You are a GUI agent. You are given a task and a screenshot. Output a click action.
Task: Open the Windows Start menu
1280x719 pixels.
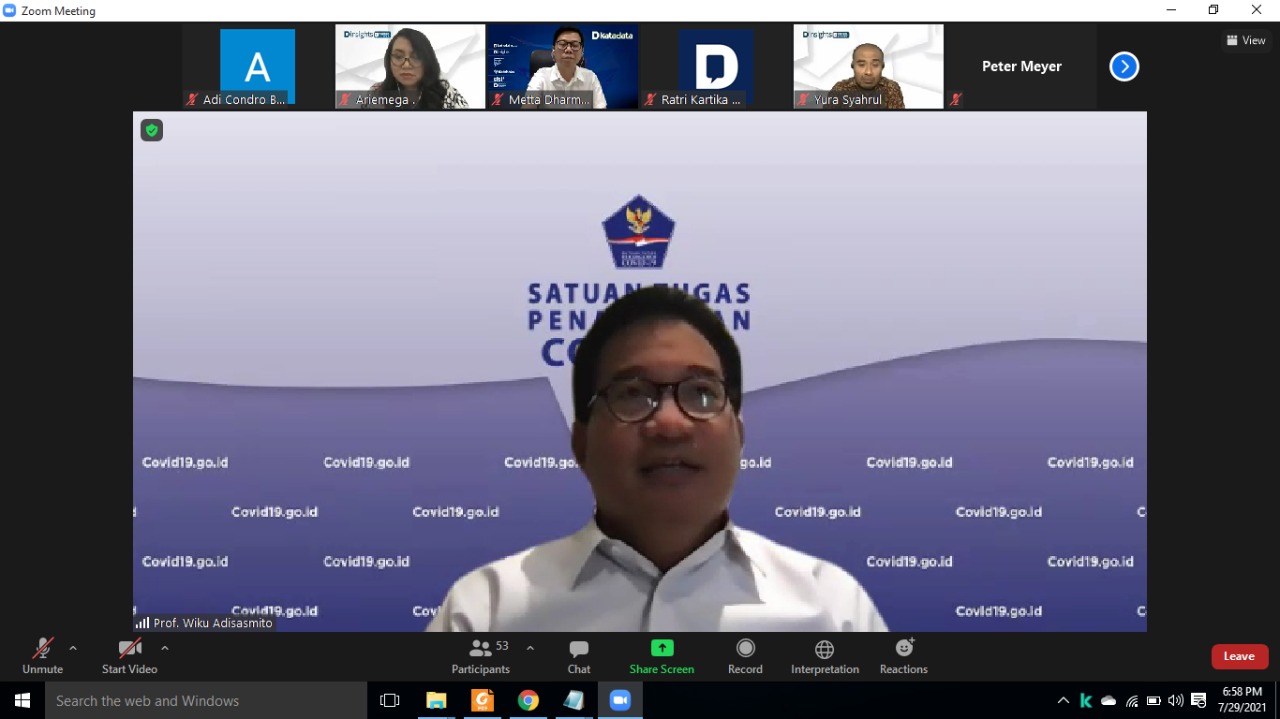[x=22, y=700]
